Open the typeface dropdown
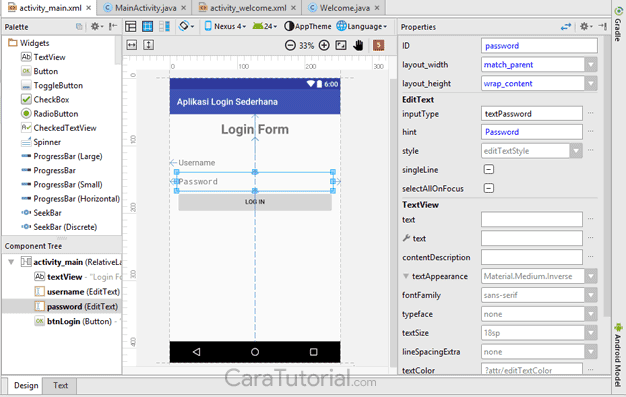The width and height of the screenshot is (626, 397). click(x=591, y=314)
